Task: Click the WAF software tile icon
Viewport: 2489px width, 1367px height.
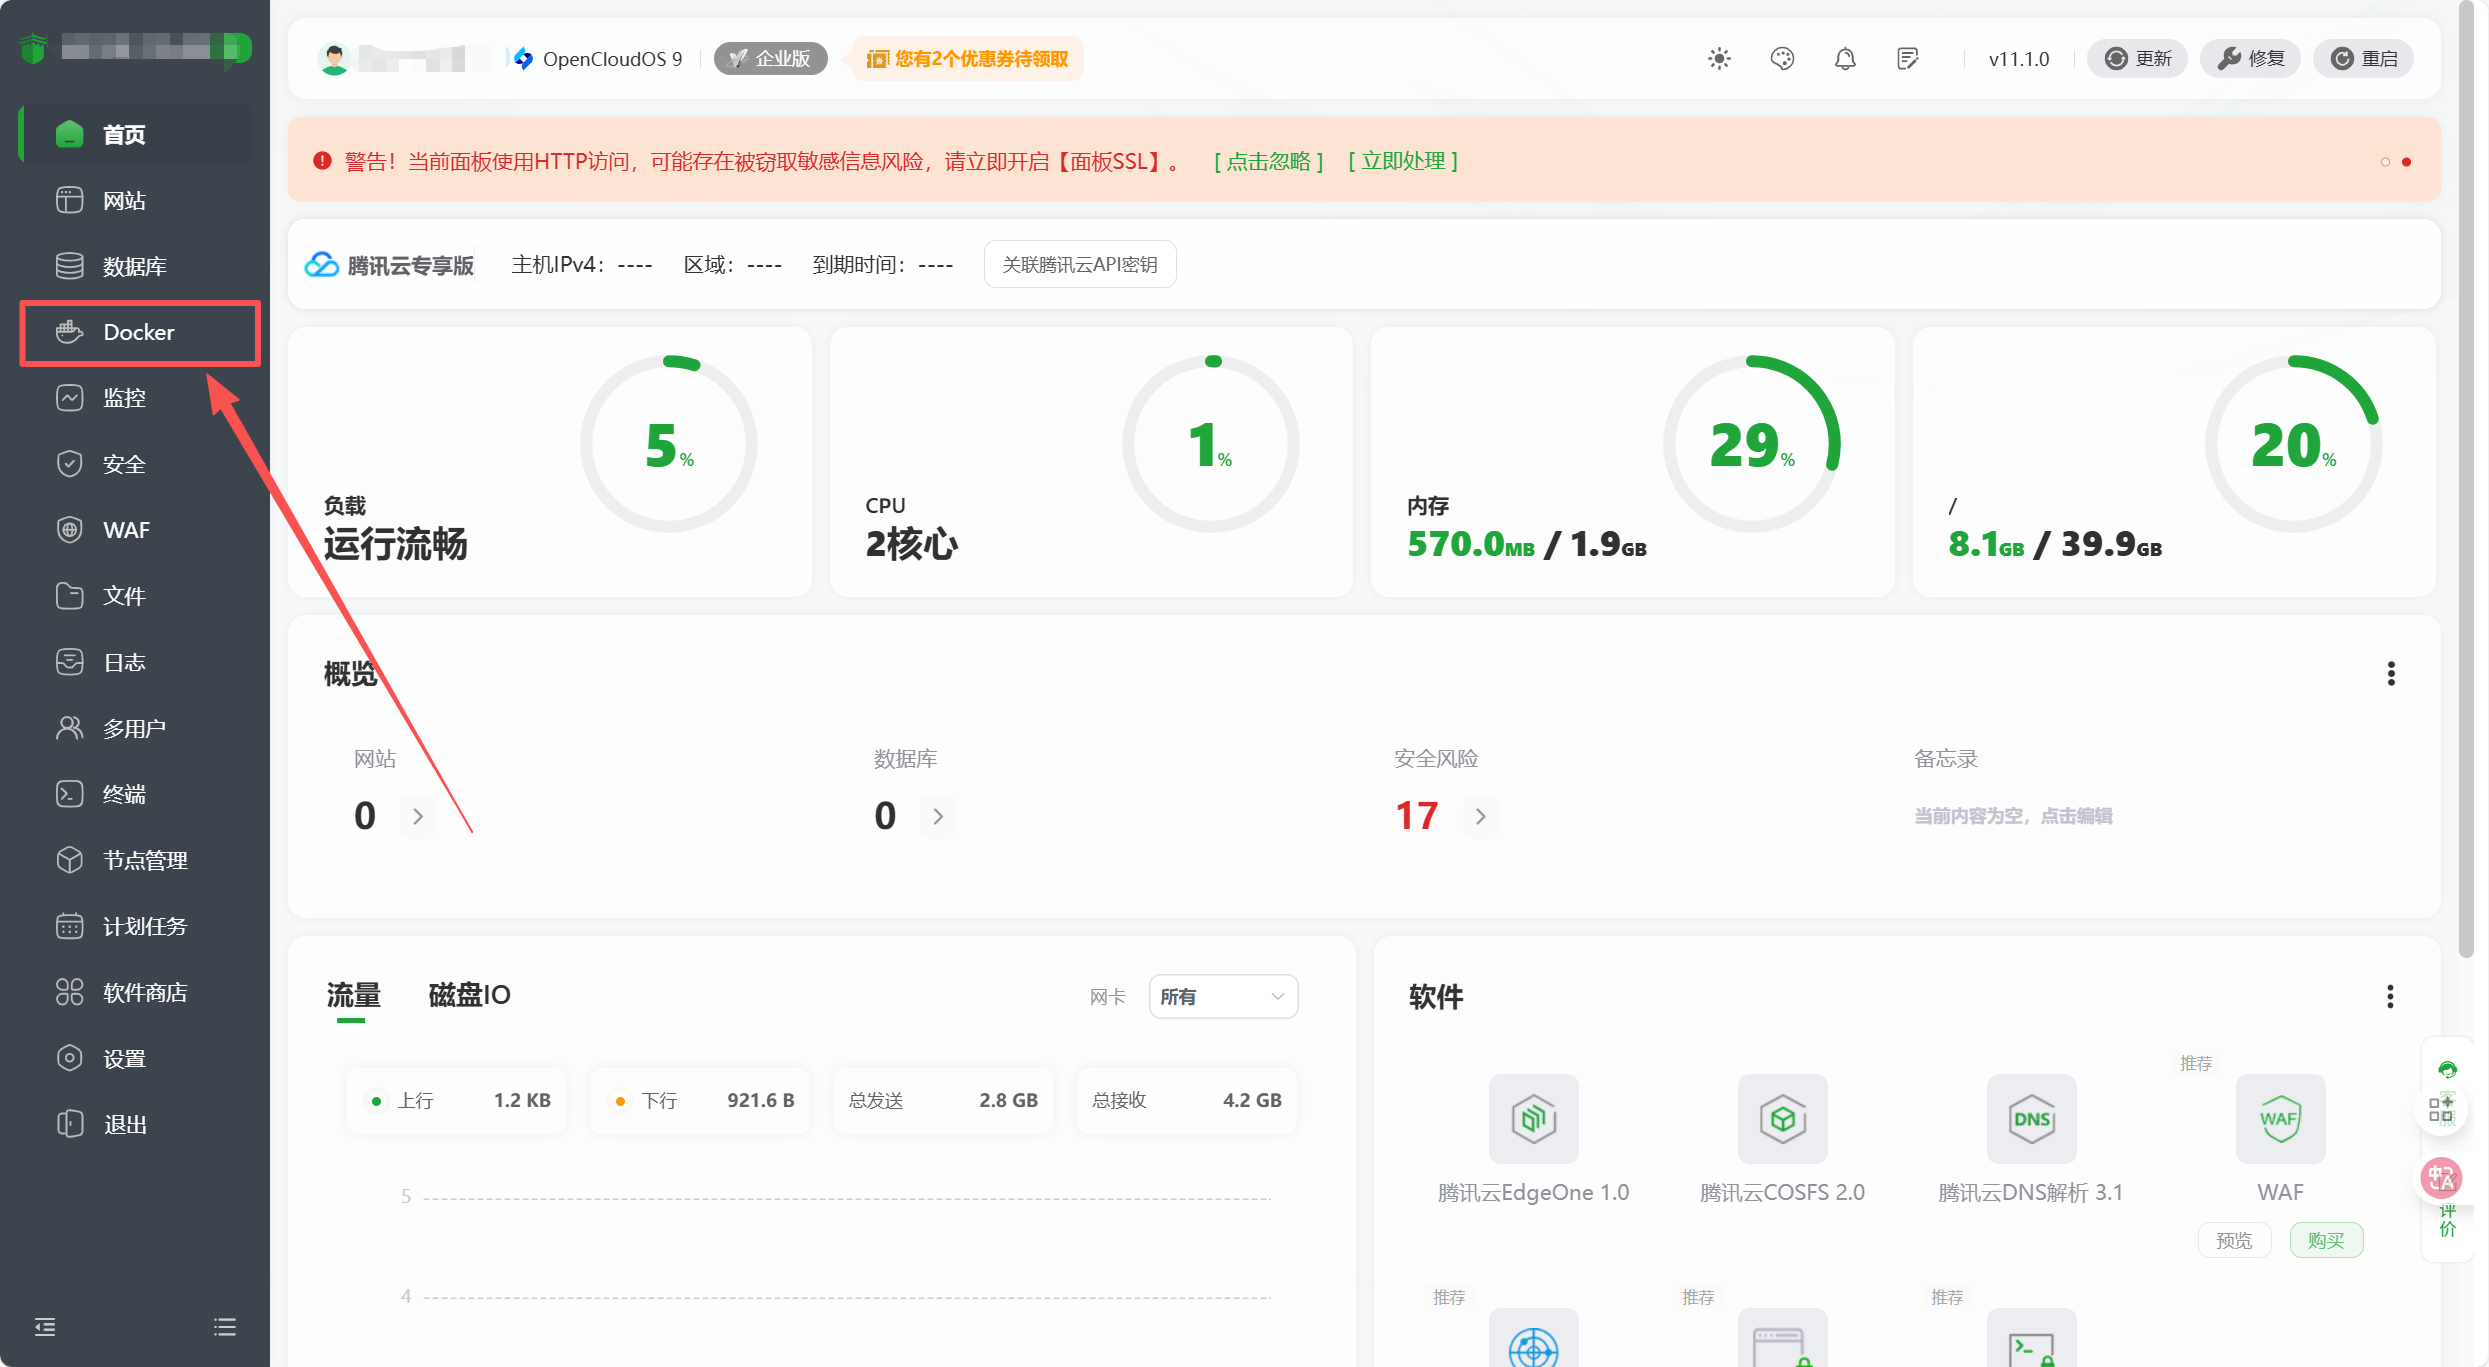Action: point(2280,1118)
